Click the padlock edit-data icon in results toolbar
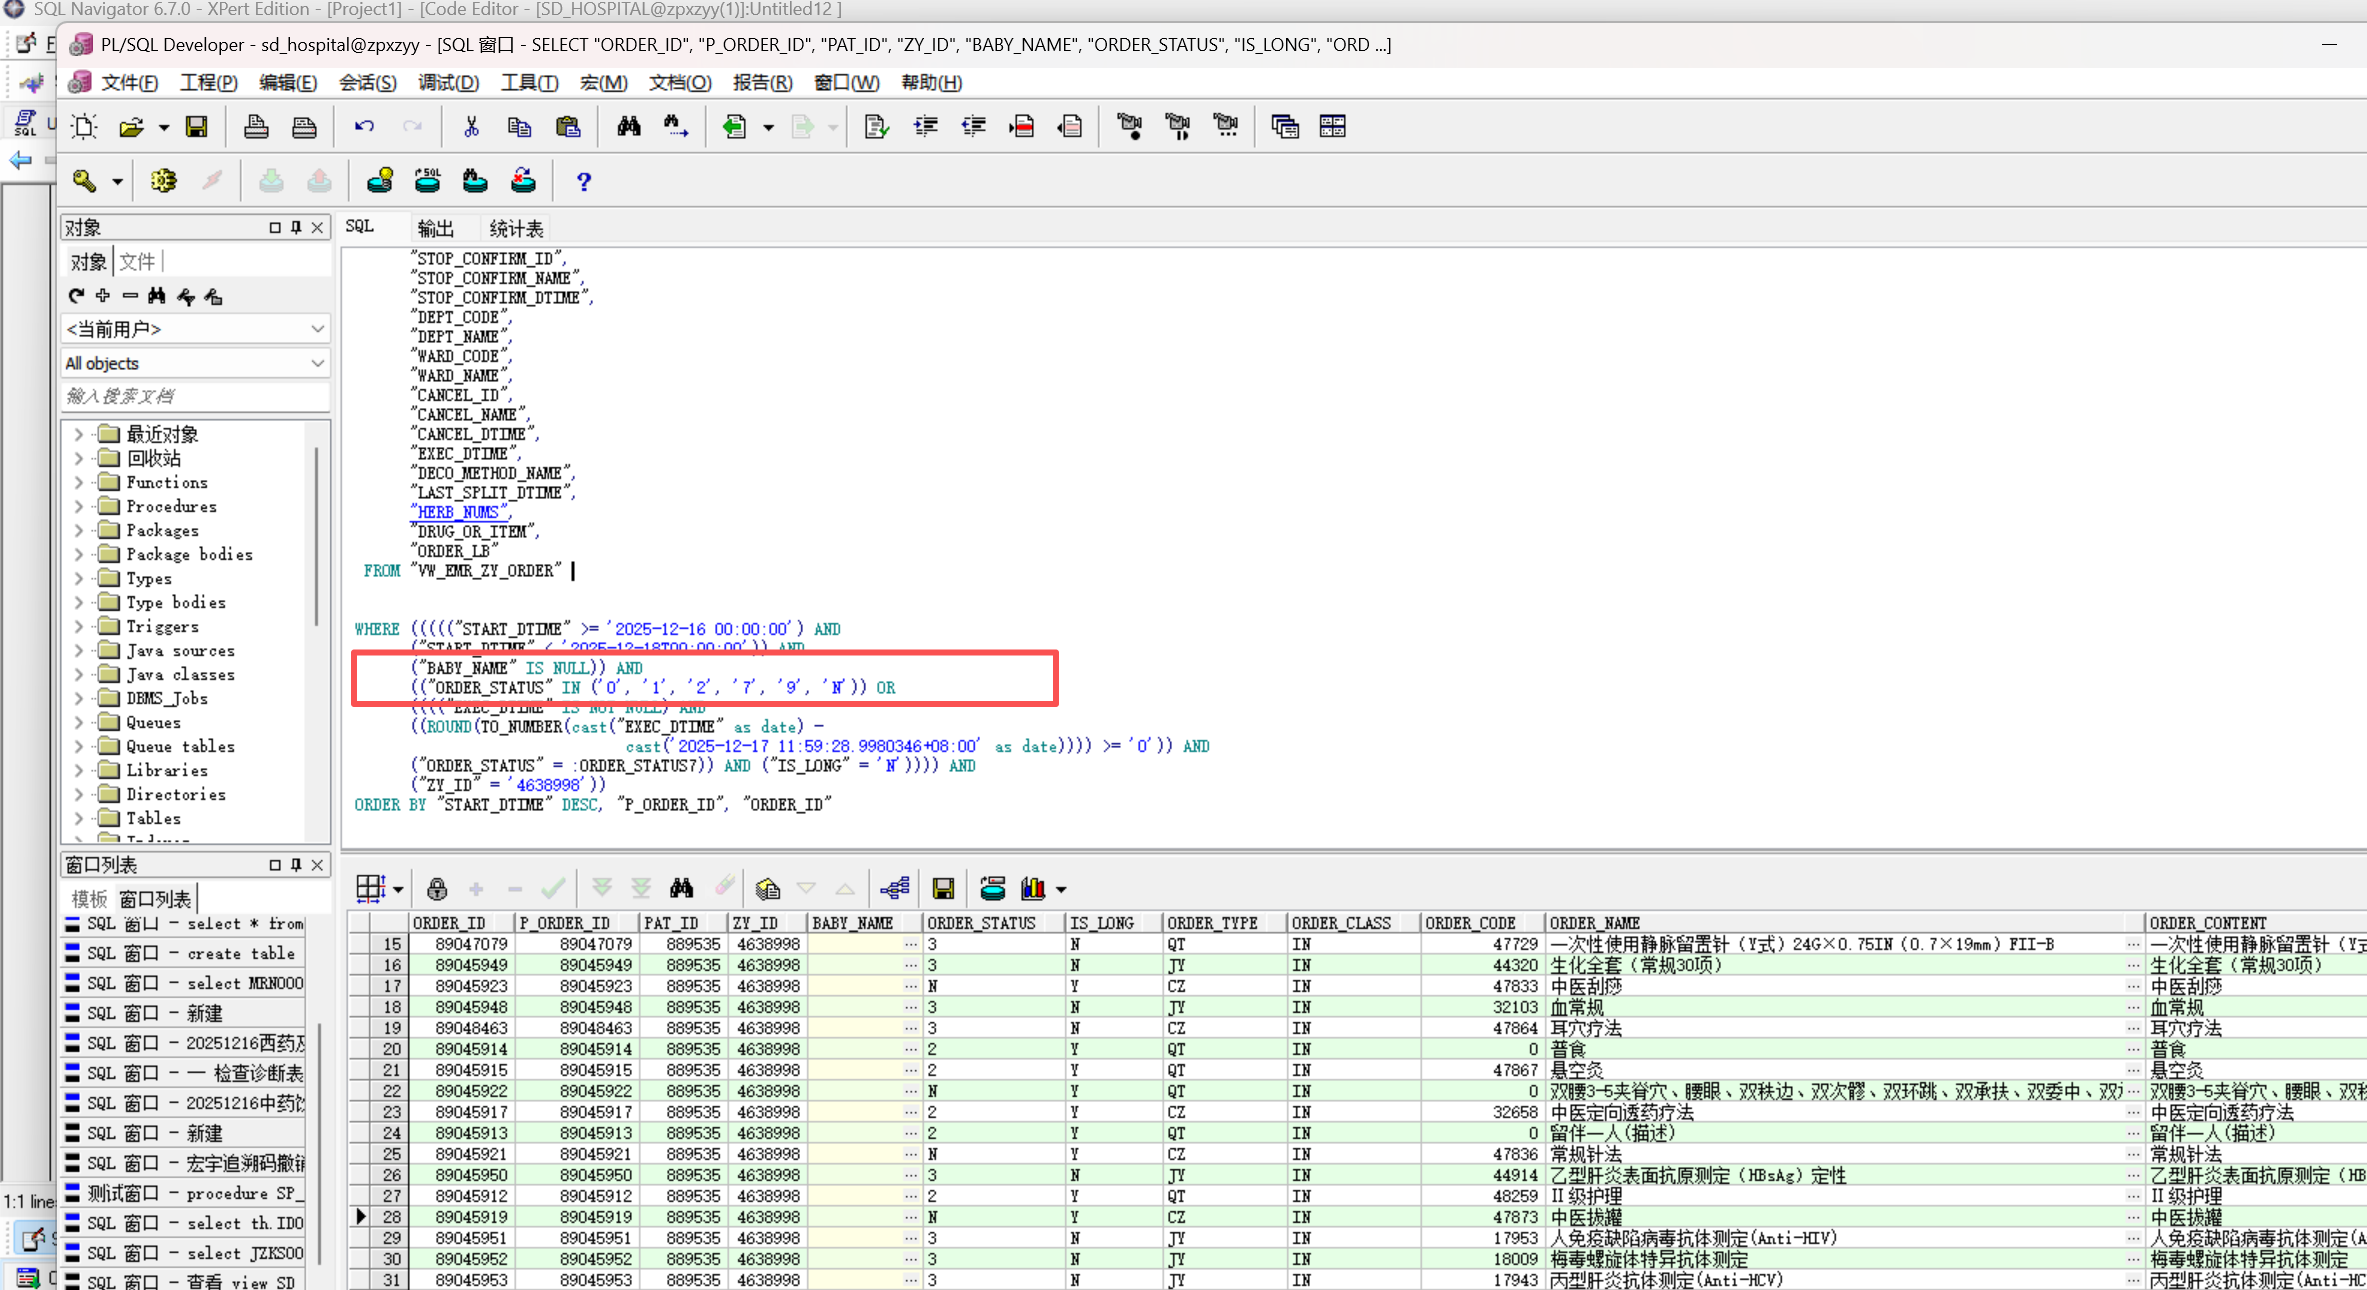Screen dimensions: 2367x1290 click(437, 889)
